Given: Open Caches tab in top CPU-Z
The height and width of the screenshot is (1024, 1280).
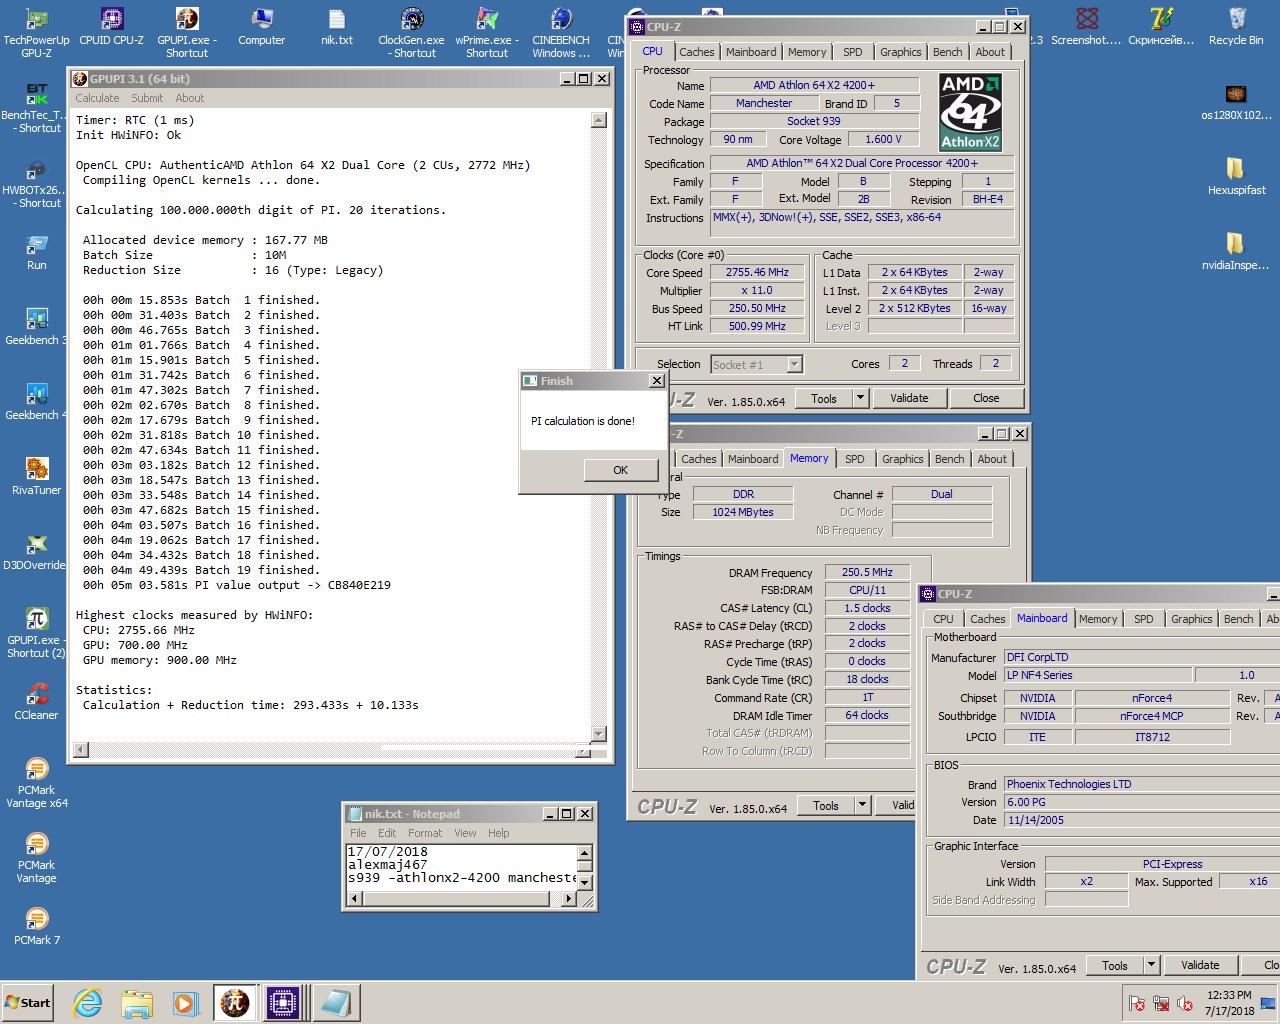Looking at the screenshot, I should [697, 52].
